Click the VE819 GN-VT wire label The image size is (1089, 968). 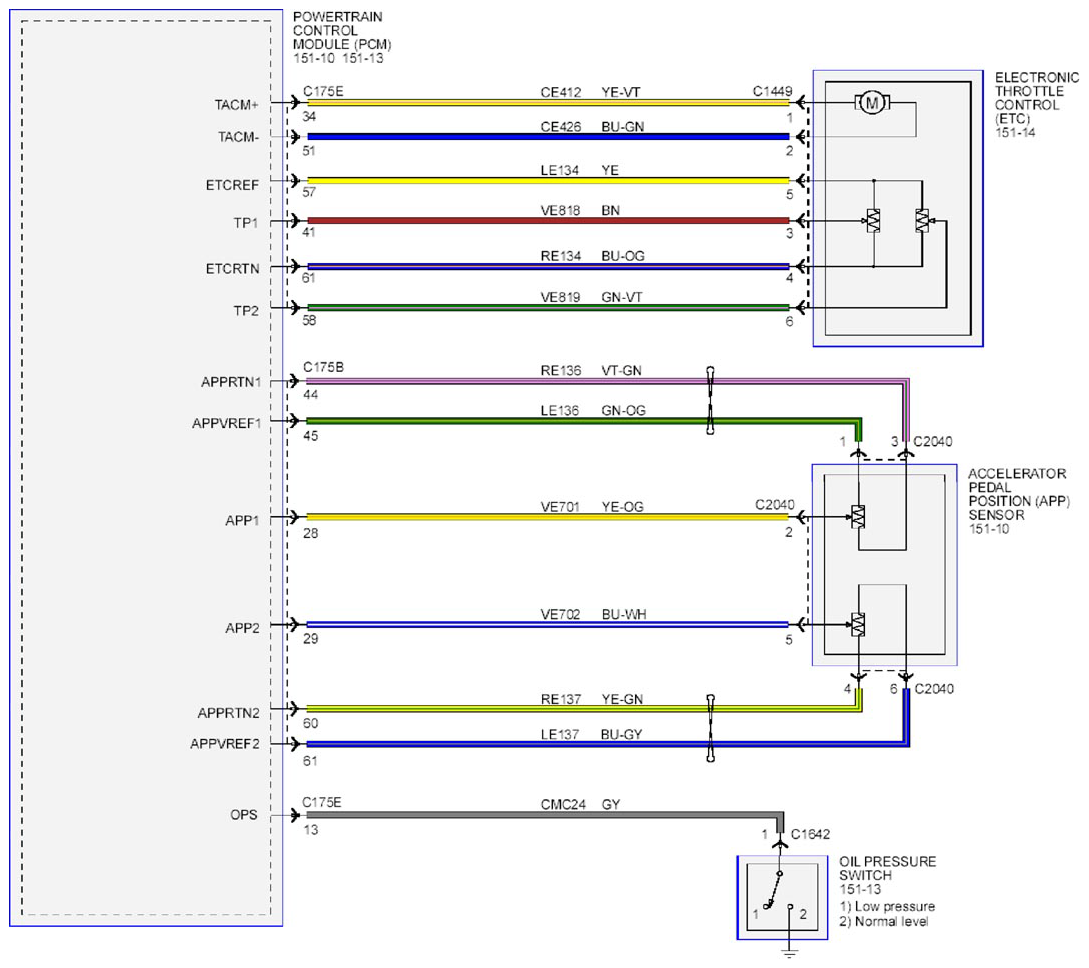coord(591,297)
